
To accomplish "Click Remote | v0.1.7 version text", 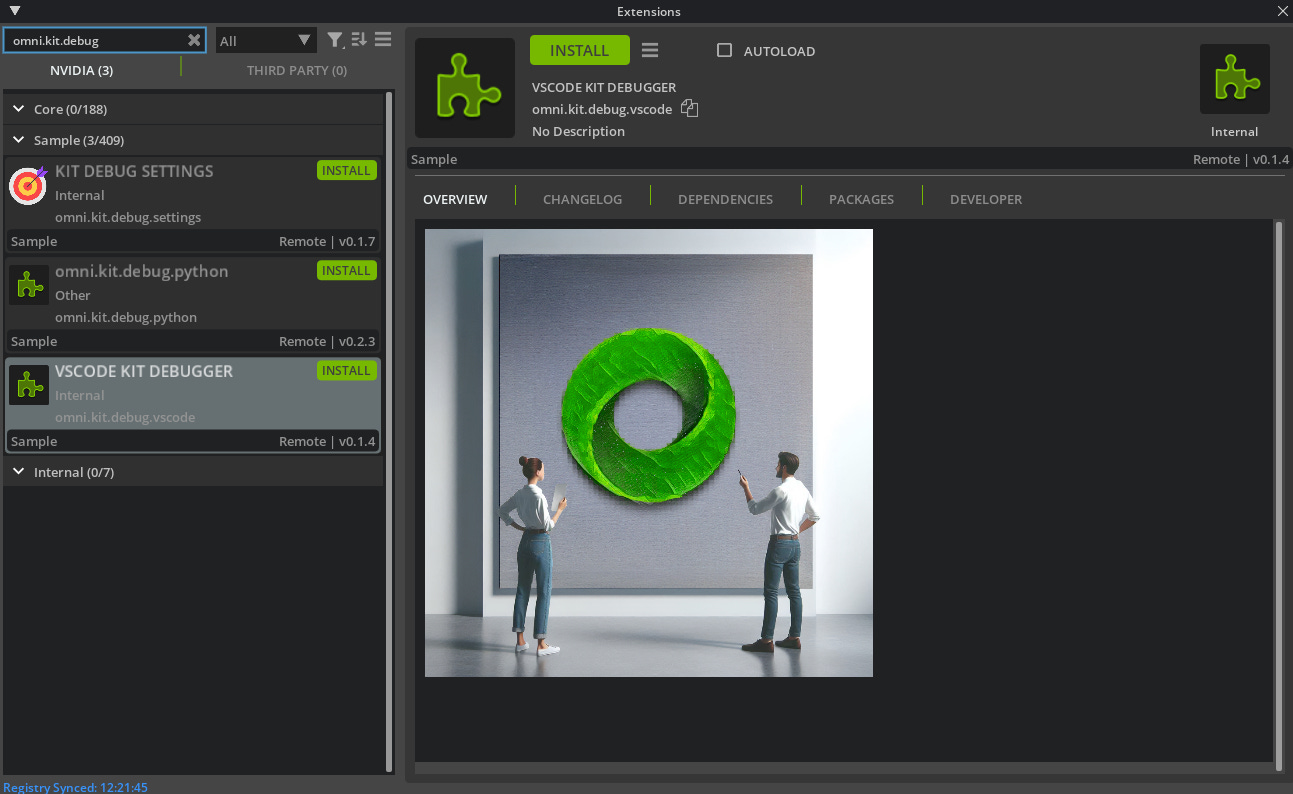I will (327, 241).
